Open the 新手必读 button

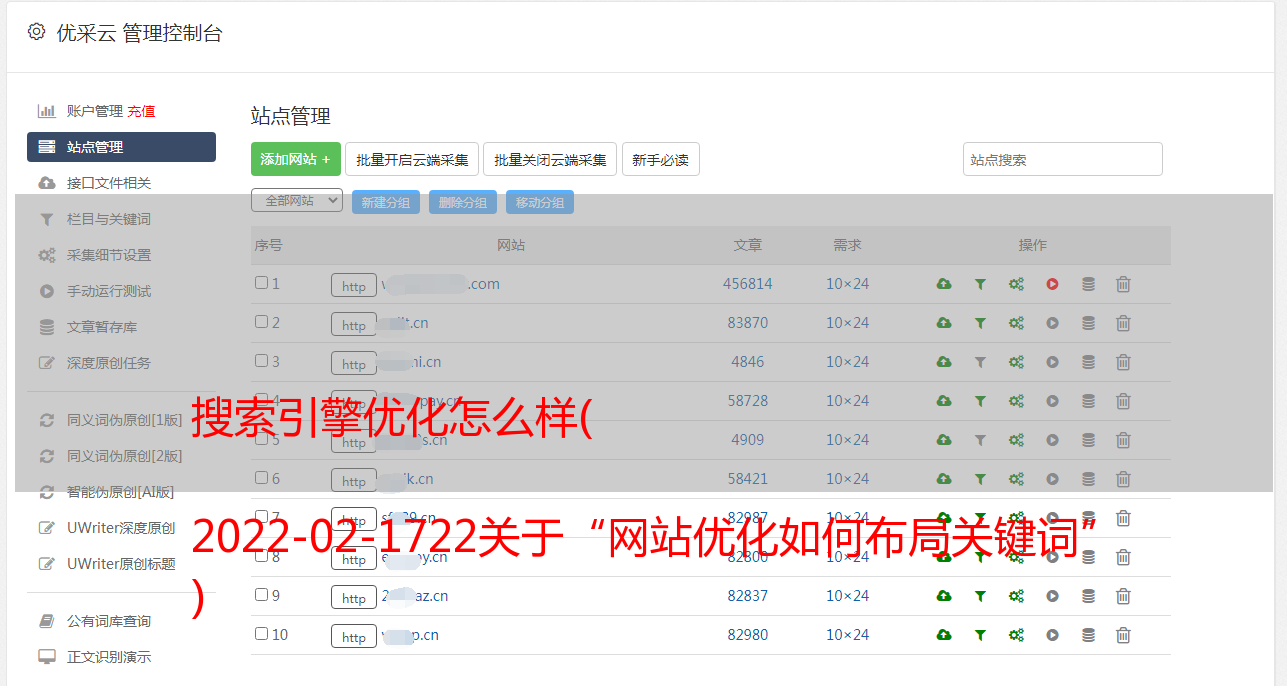tap(661, 159)
